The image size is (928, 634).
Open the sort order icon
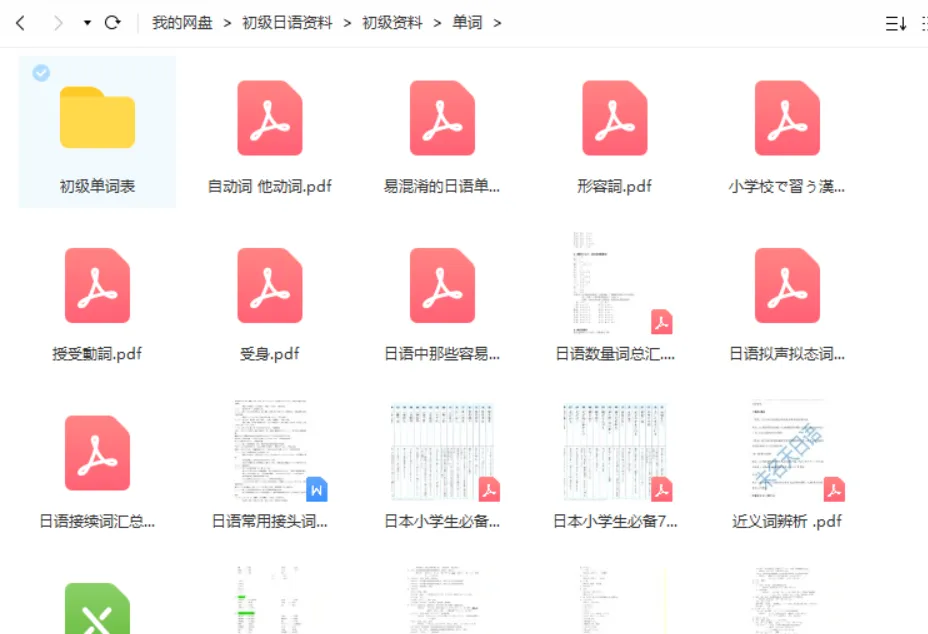895,24
